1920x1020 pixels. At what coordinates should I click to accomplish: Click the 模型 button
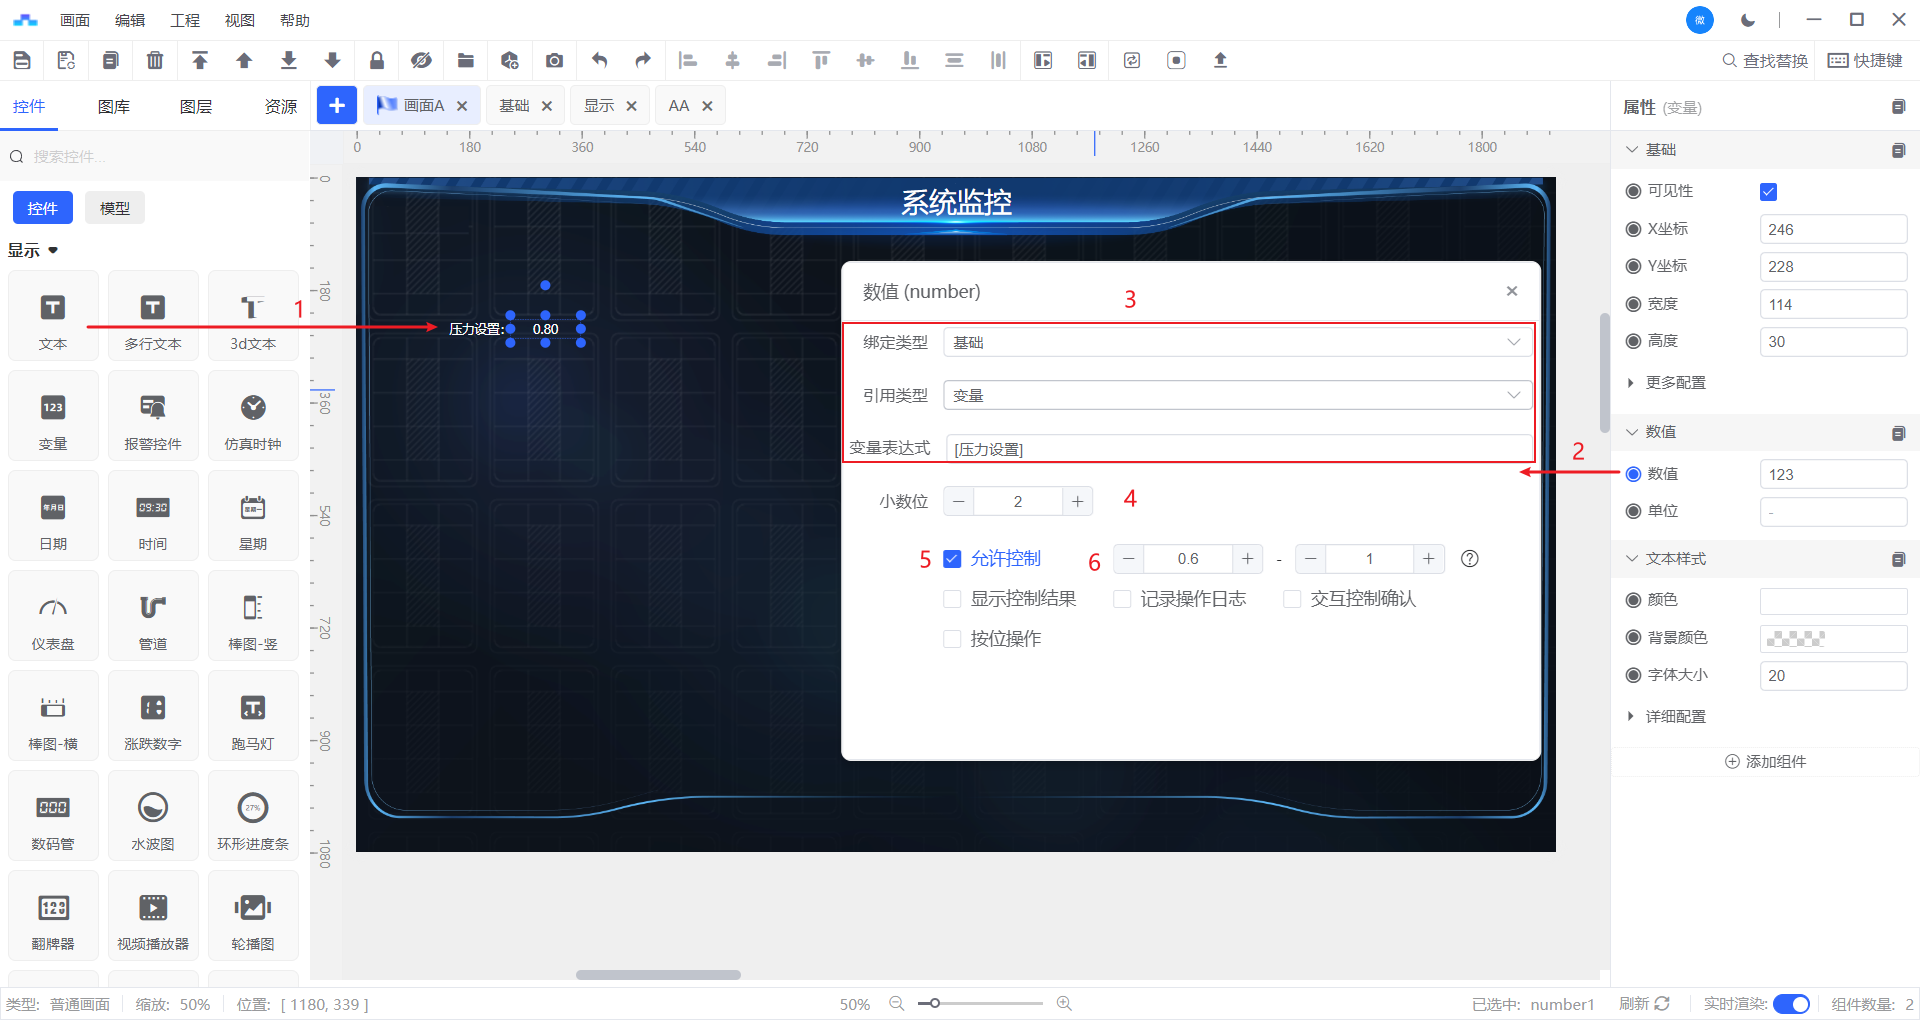115,208
